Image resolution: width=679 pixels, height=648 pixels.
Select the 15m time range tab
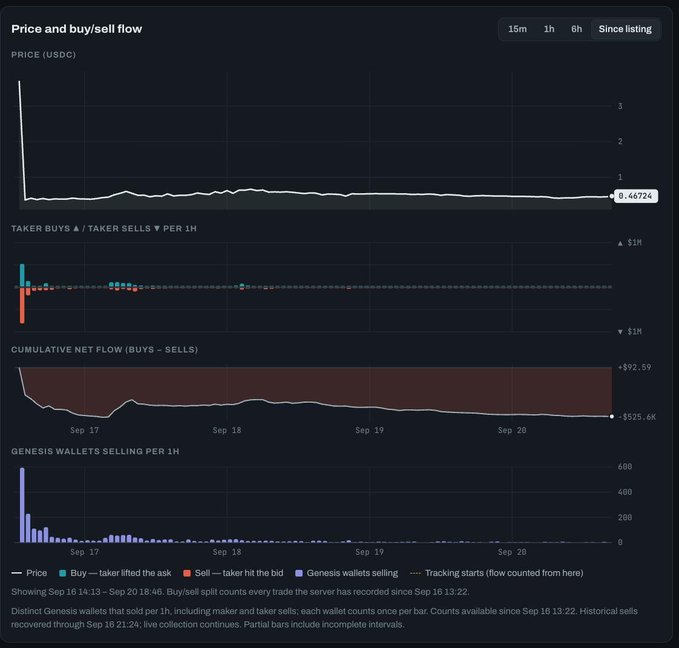click(x=517, y=29)
